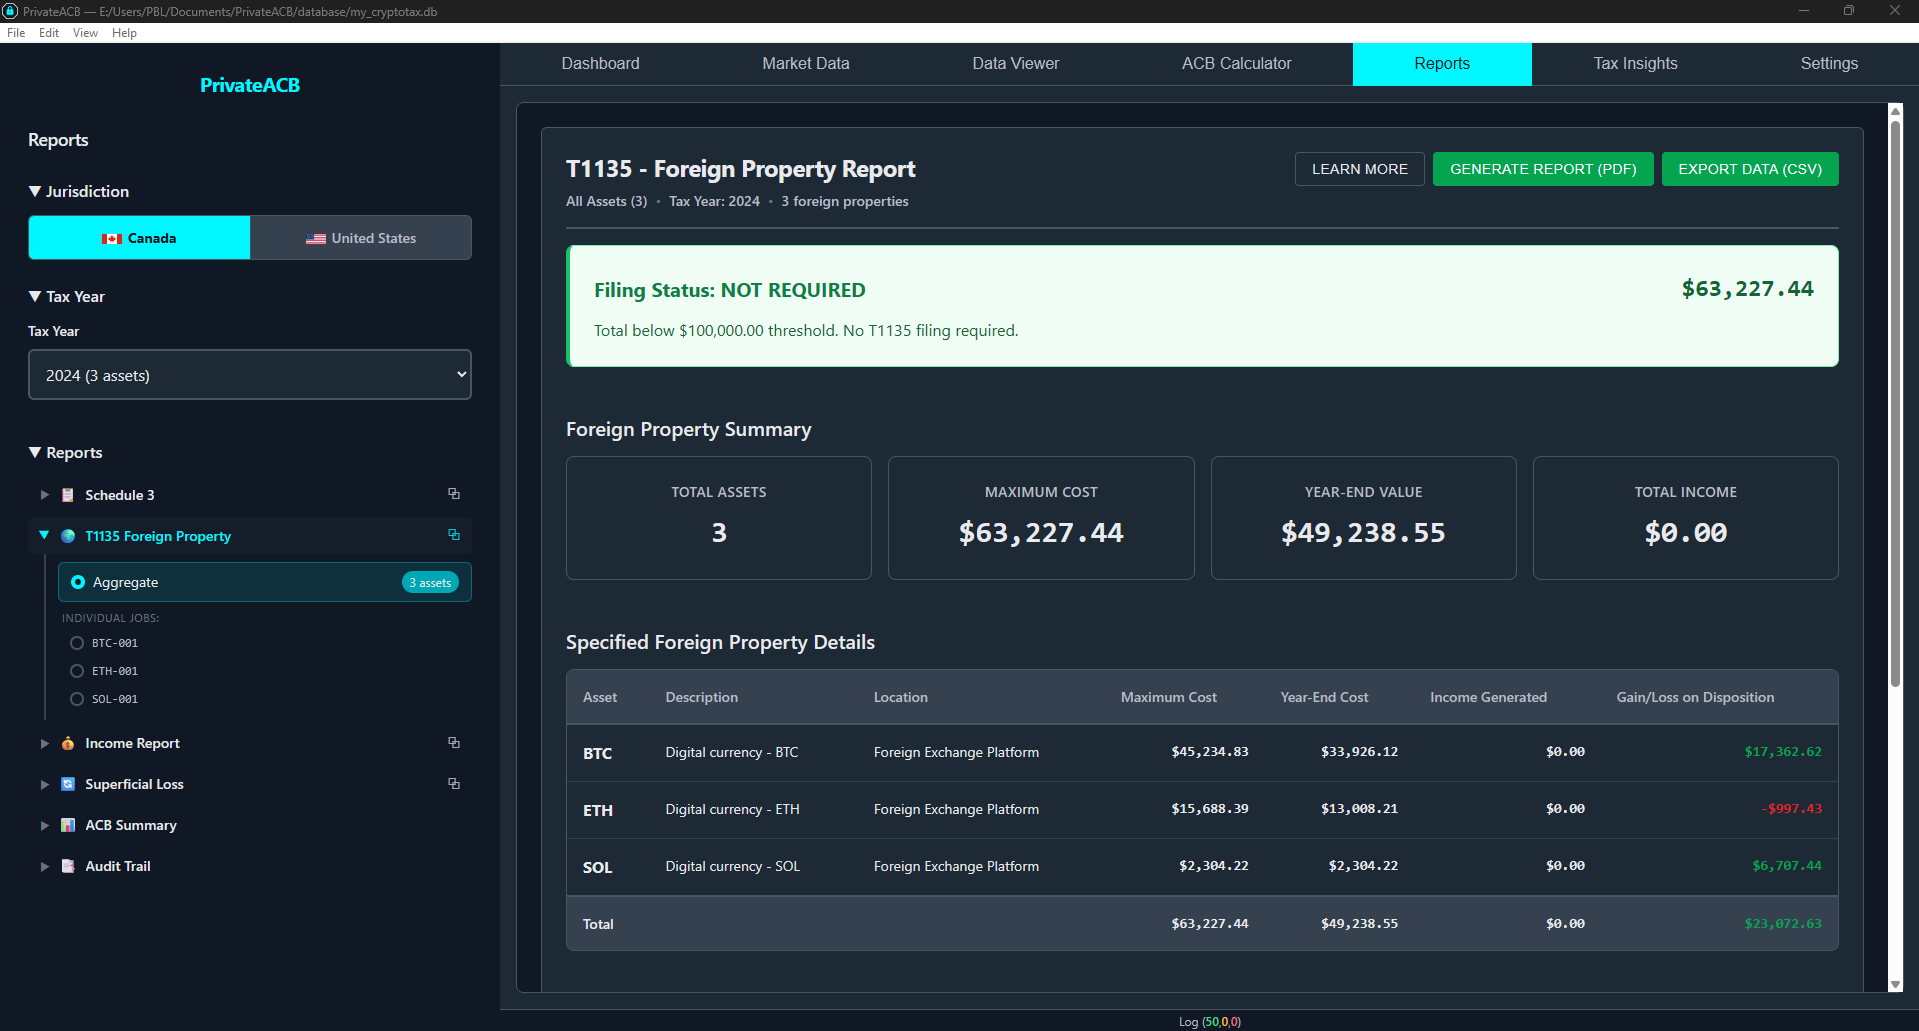This screenshot has width=1919, height=1031.
Task: Click the copy icon beside T1135 Foreign Property
Action: click(453, 535)
